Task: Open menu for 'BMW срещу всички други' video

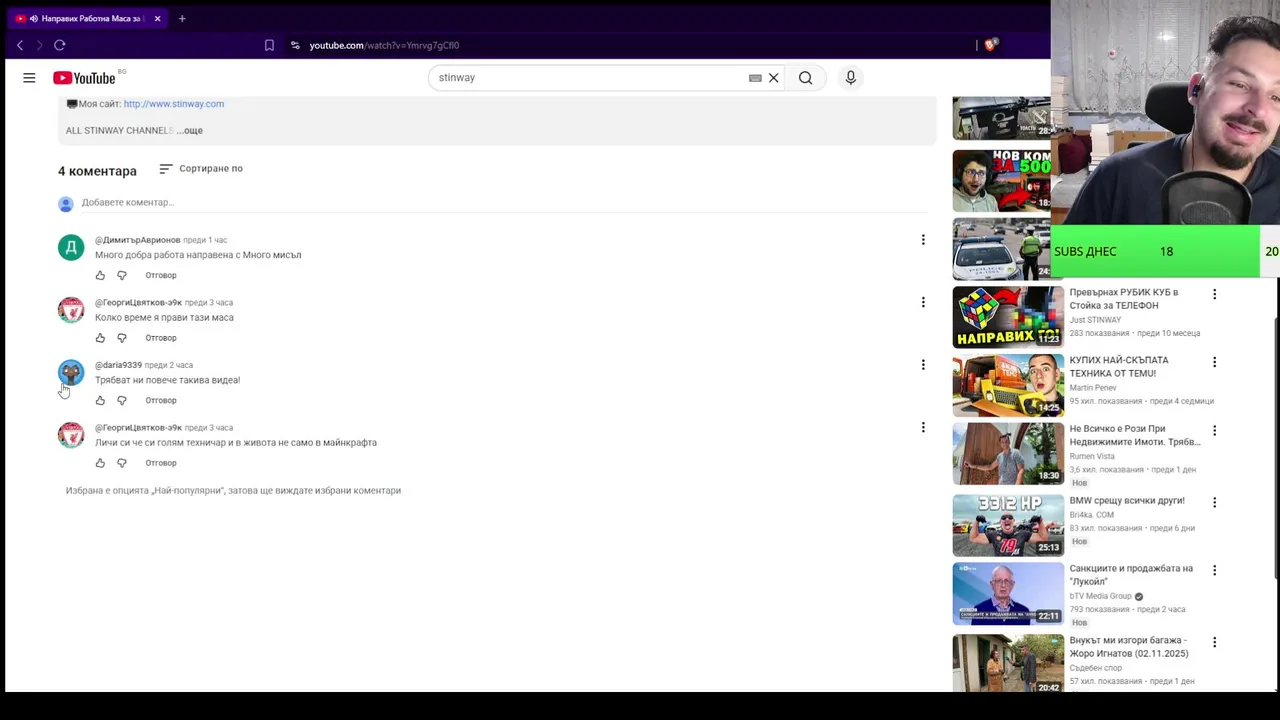Action: [1214, 502]
